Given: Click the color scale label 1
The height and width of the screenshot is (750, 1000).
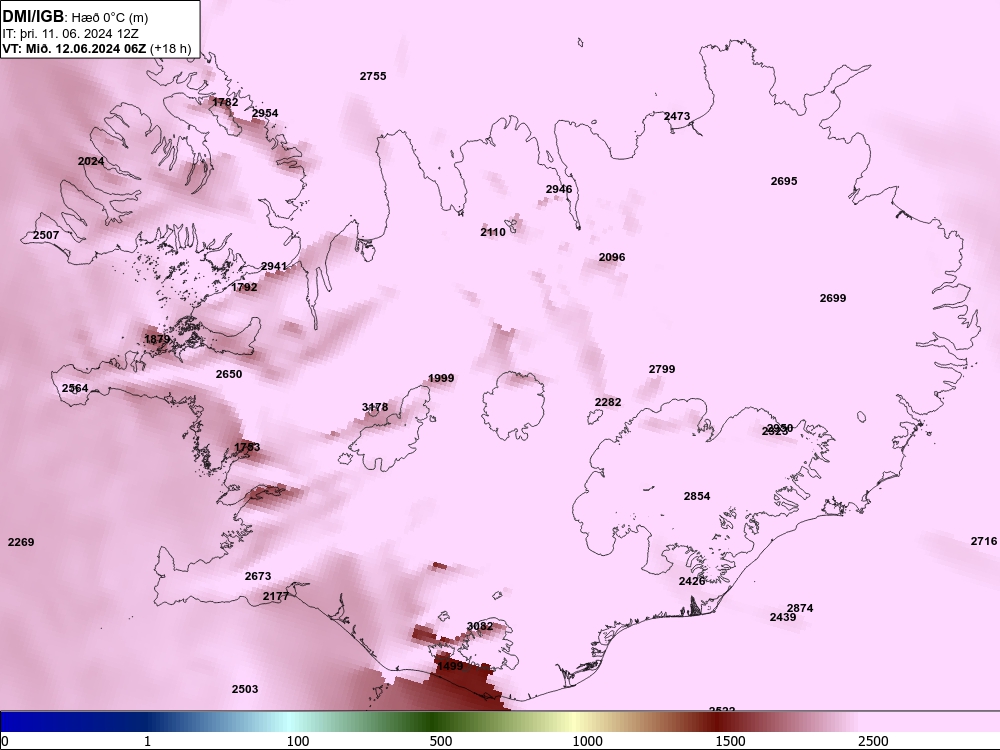Looking at the screenshot, I should tap(147, 741).
